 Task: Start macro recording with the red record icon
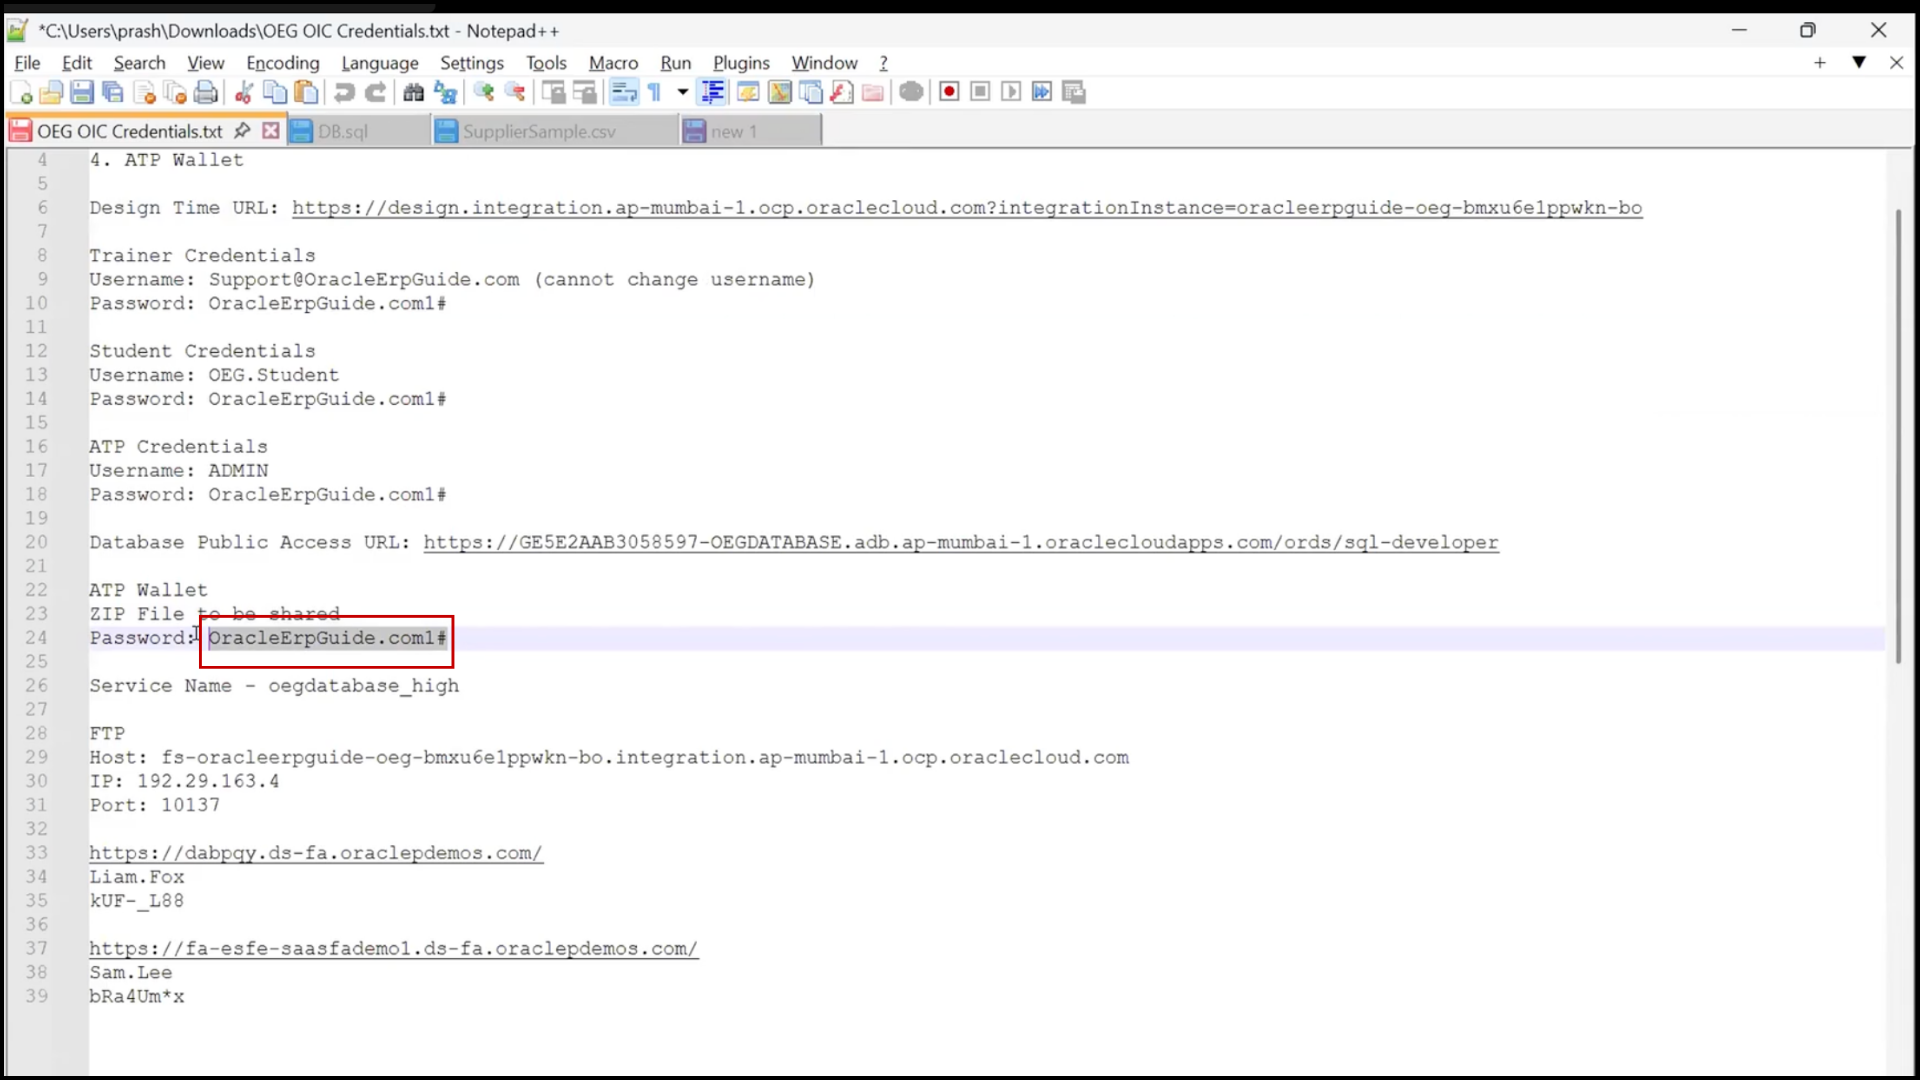(x=949, y=93)
